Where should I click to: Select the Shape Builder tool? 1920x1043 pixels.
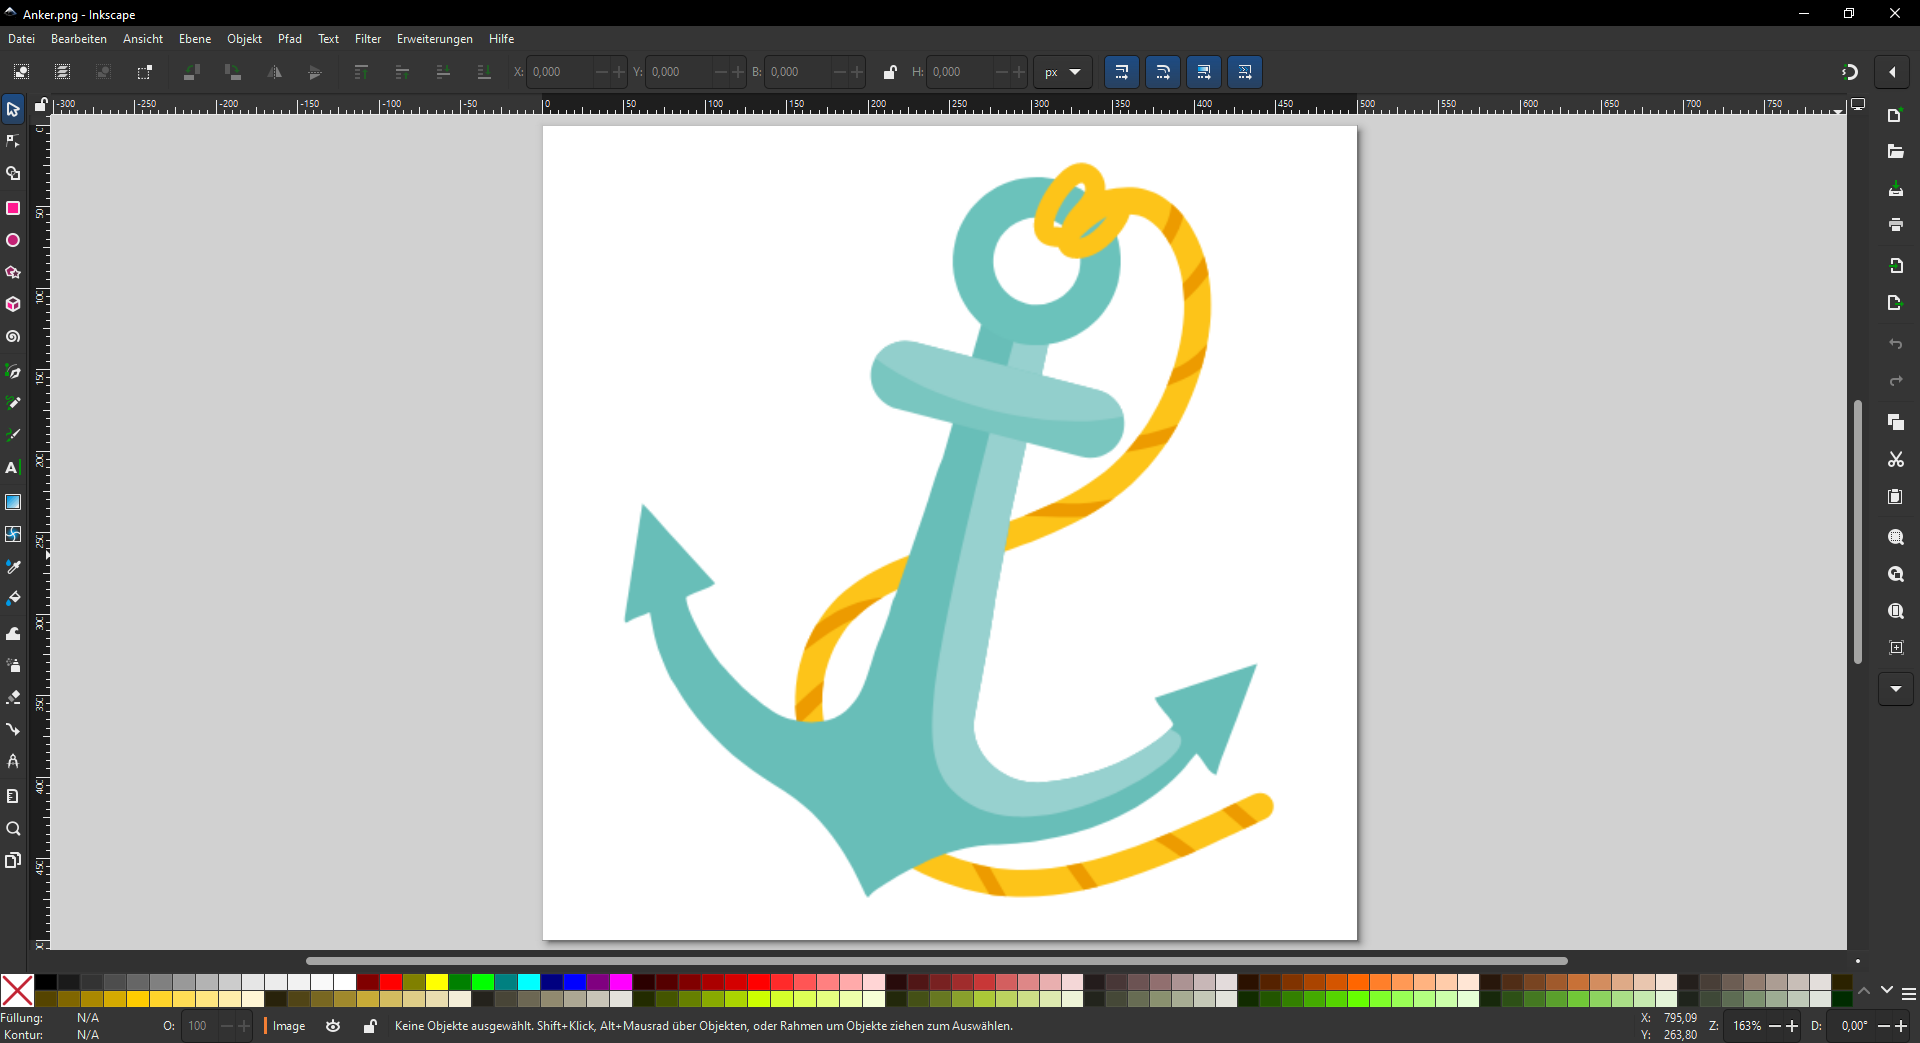13,174
